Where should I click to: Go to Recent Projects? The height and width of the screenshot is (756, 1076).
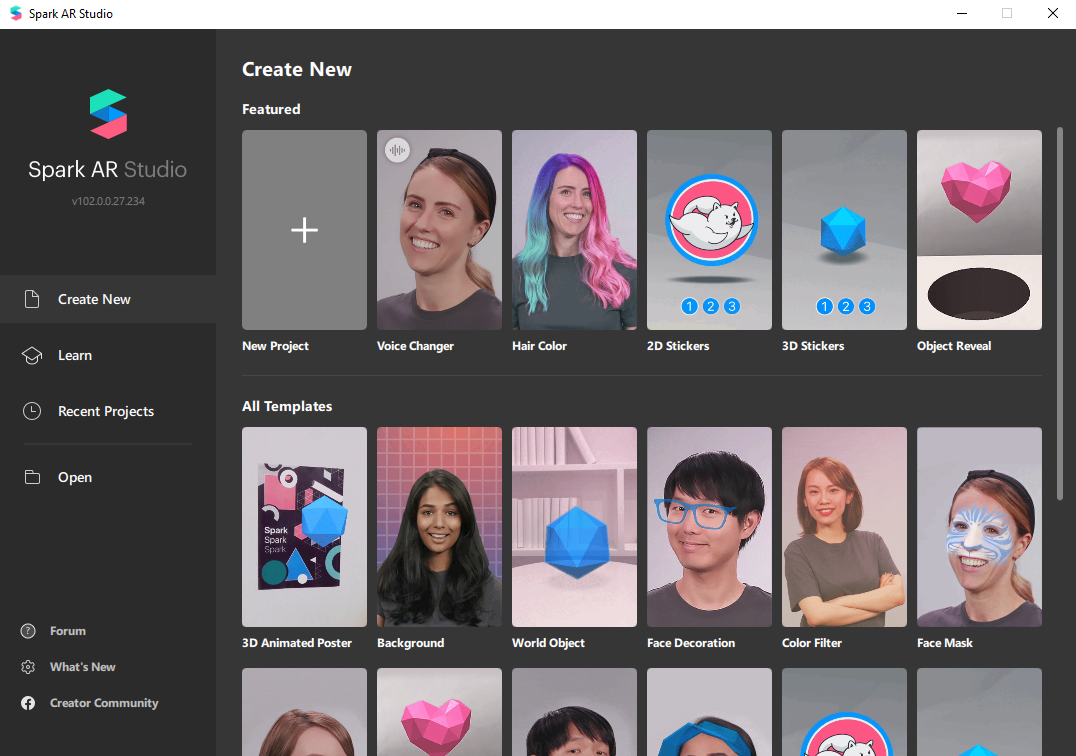pos(108,411)
